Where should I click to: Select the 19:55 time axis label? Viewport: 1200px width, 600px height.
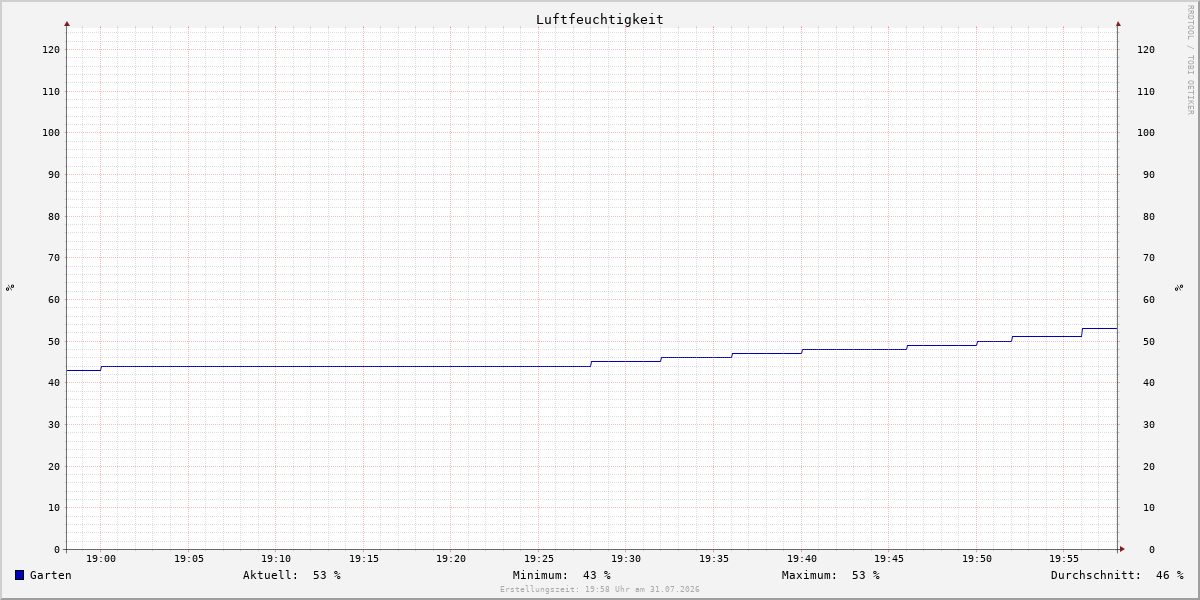click(1064, 559)
